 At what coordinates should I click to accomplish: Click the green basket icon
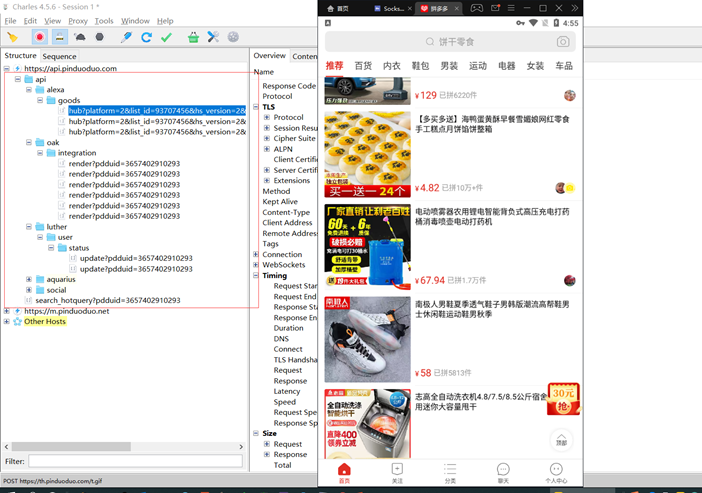[x=193, y=37]
